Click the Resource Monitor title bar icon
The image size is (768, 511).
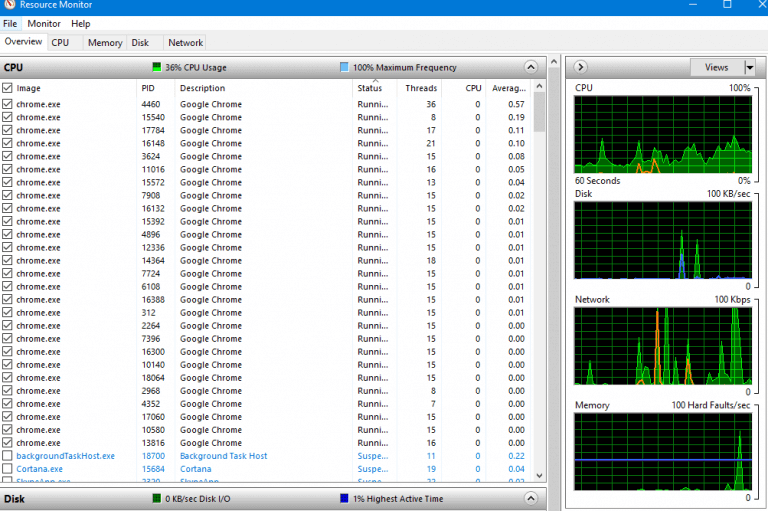8,4
